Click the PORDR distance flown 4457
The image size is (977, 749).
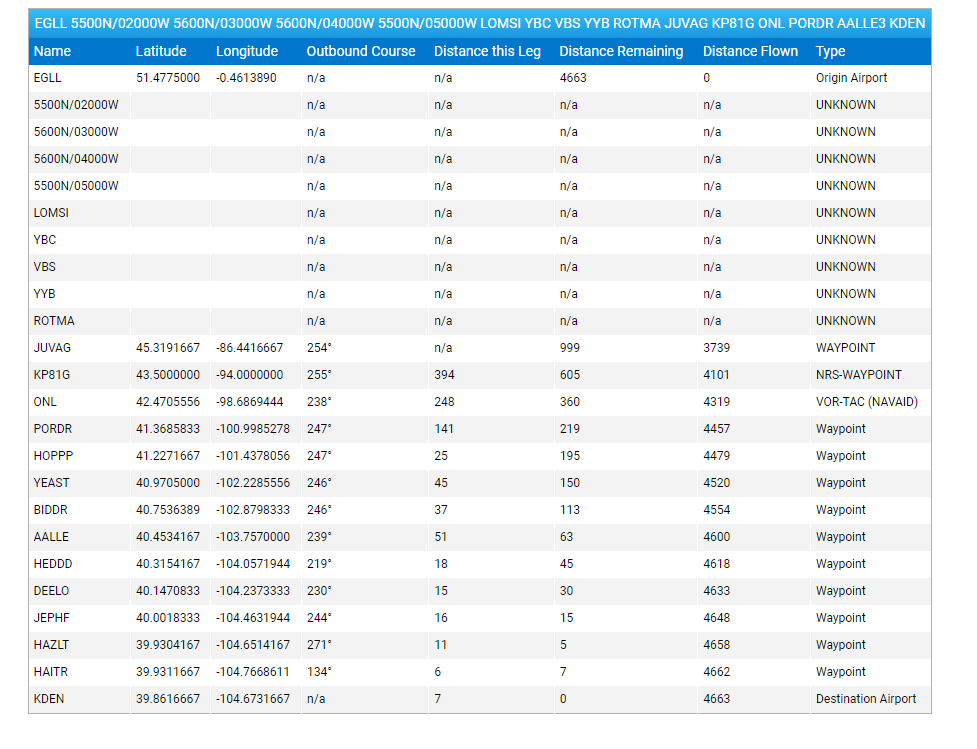point(716,429)
